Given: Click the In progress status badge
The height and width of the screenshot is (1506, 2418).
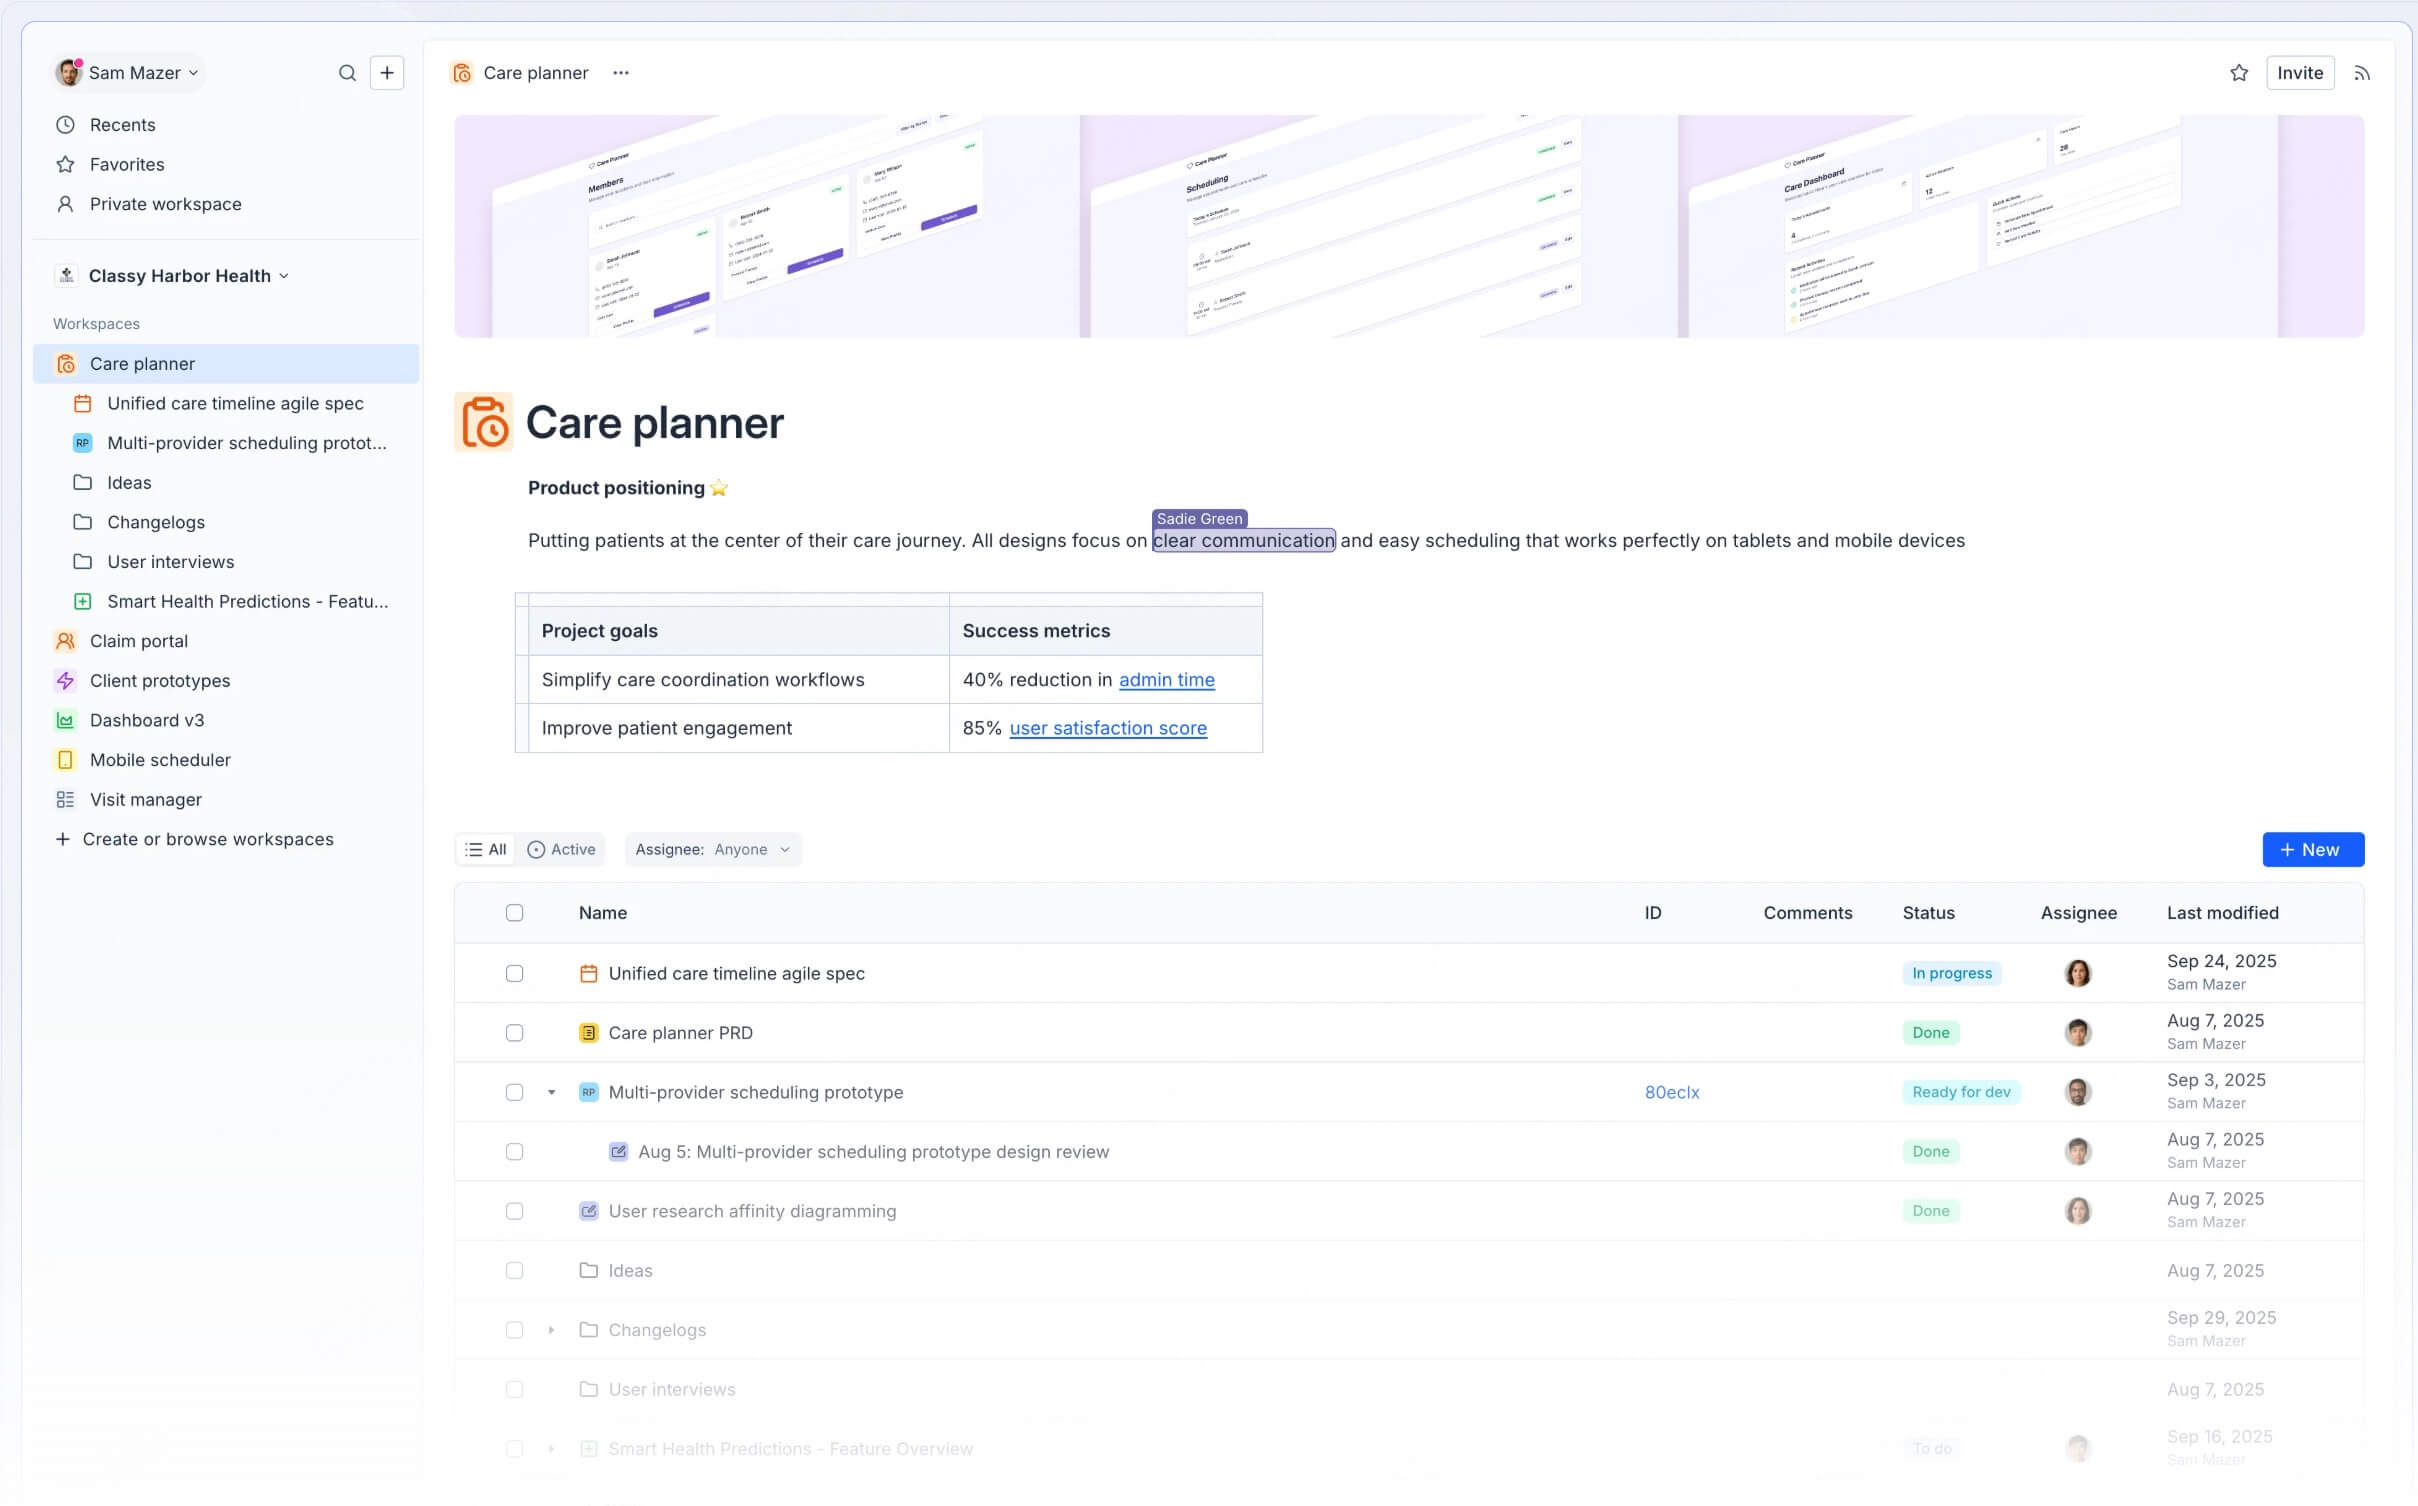Looking at the screenshot, I should tap(1951, 973).
